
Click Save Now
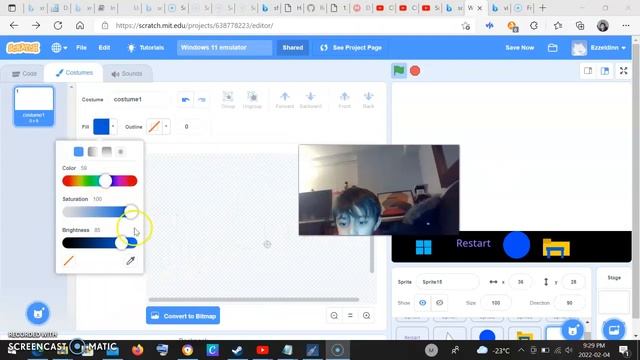520,48
